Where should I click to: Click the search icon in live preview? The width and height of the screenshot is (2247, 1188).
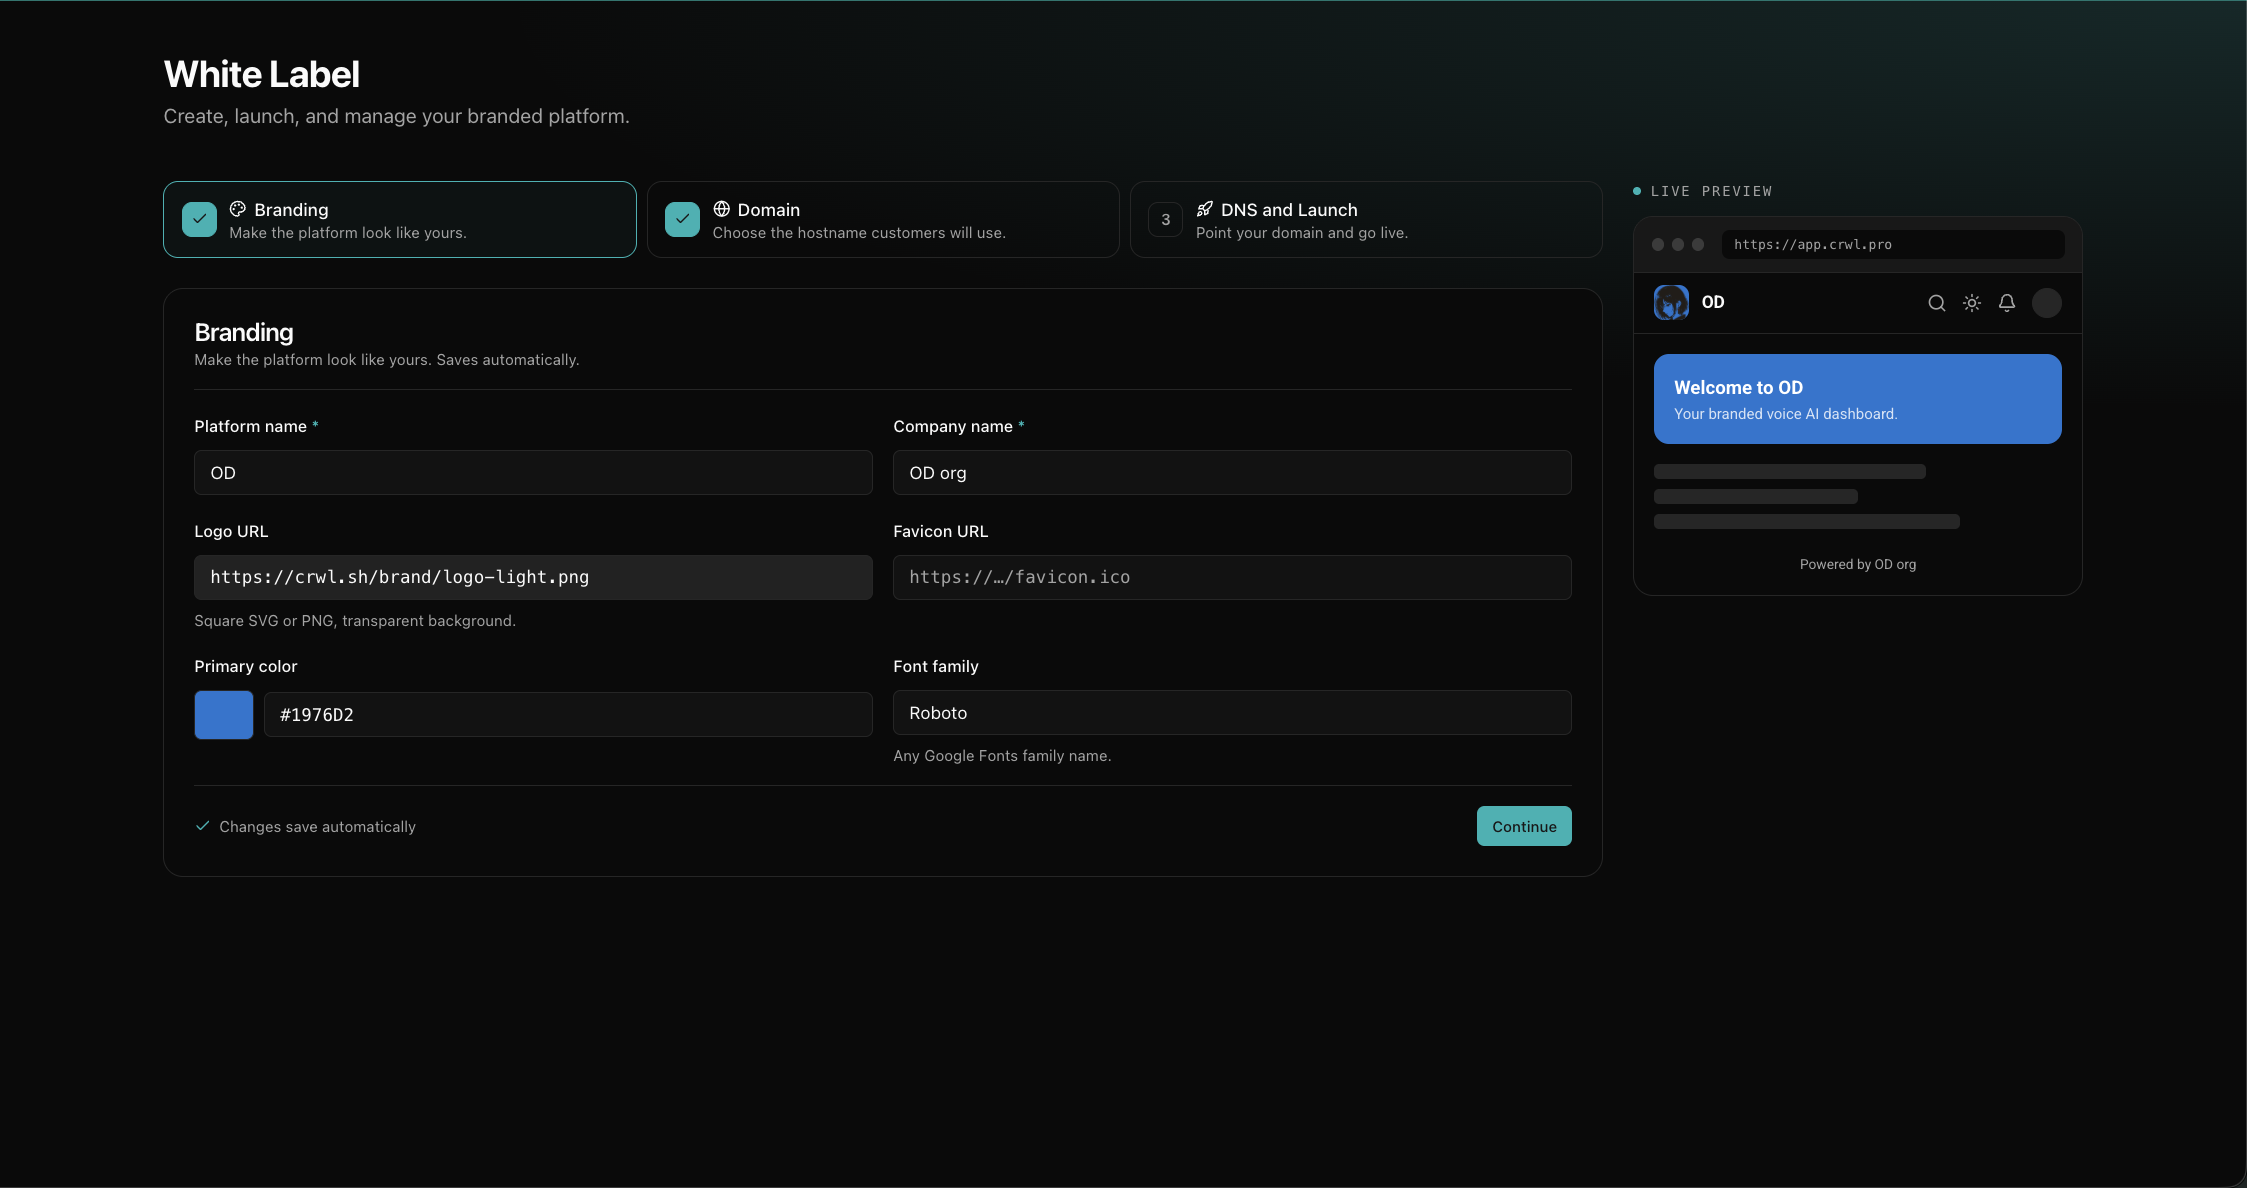pyautogui.click(x=1936, y=303)
